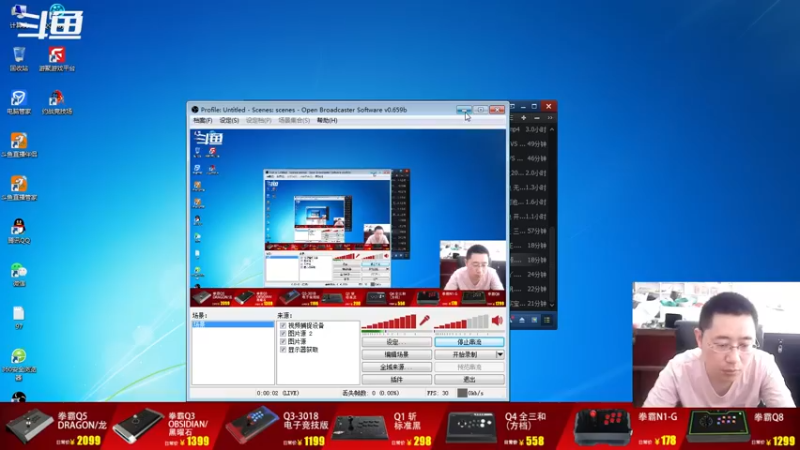Open the Recycle Bin desktop icon
The height and width of the screenshot is (450, 800).
click(x=19, y=59)
